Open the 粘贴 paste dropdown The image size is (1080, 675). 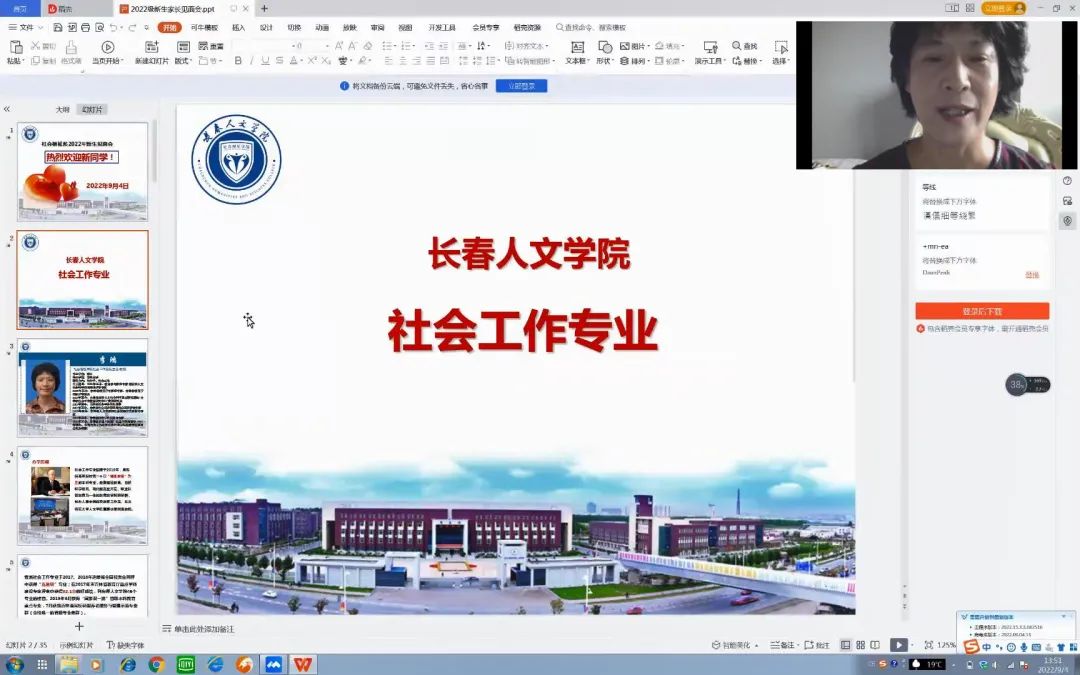tap(15, 61)
